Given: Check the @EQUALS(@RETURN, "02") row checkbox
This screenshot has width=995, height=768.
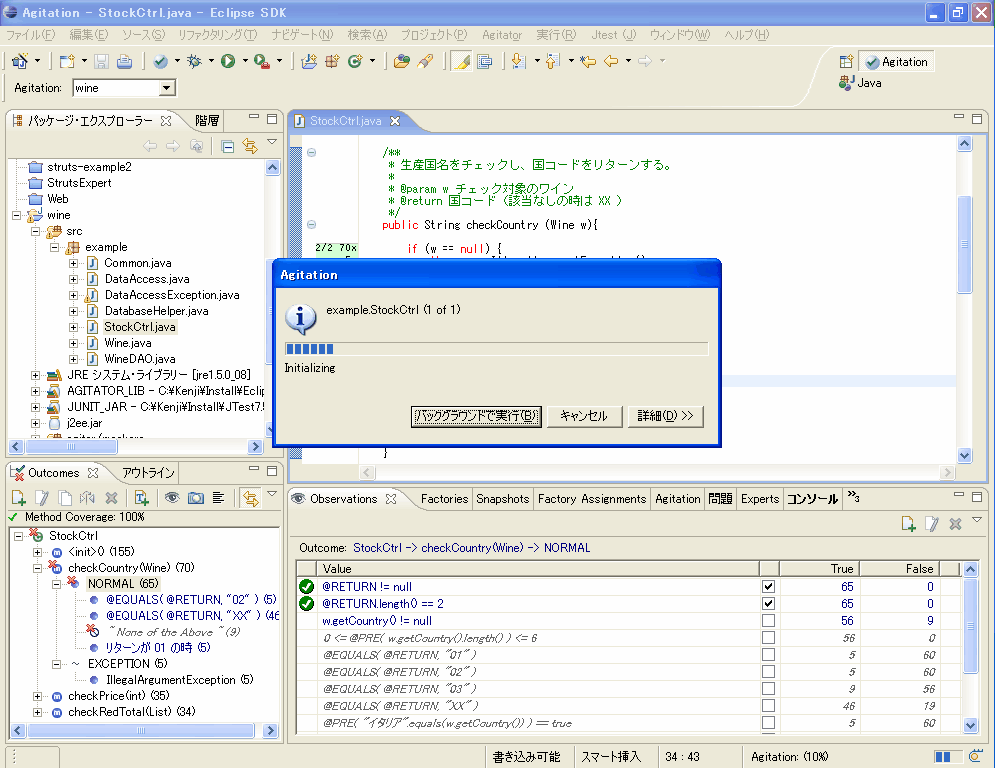Looking at the screenshot, I should click(768, 672).
